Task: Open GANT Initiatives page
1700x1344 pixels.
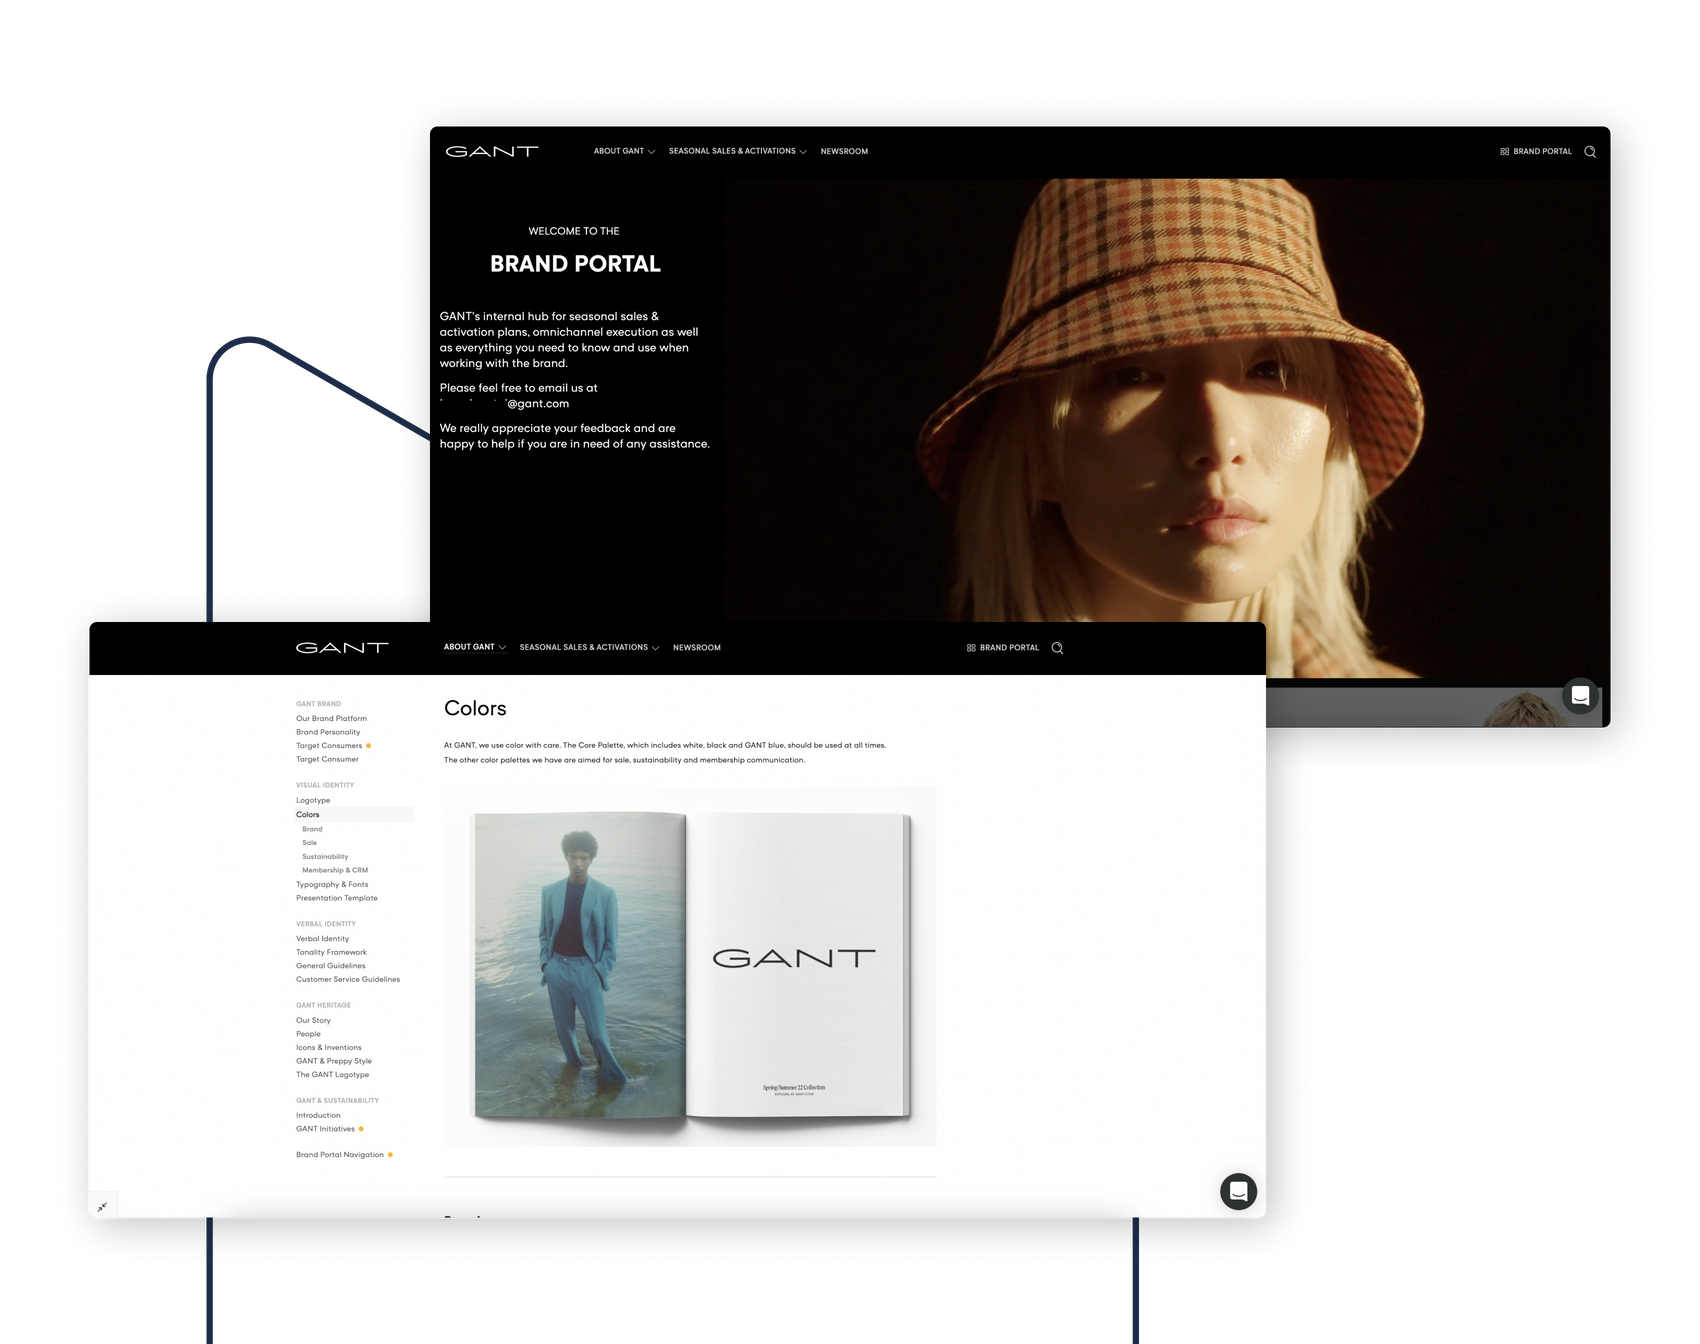Action: click(x=325, y=1129)
